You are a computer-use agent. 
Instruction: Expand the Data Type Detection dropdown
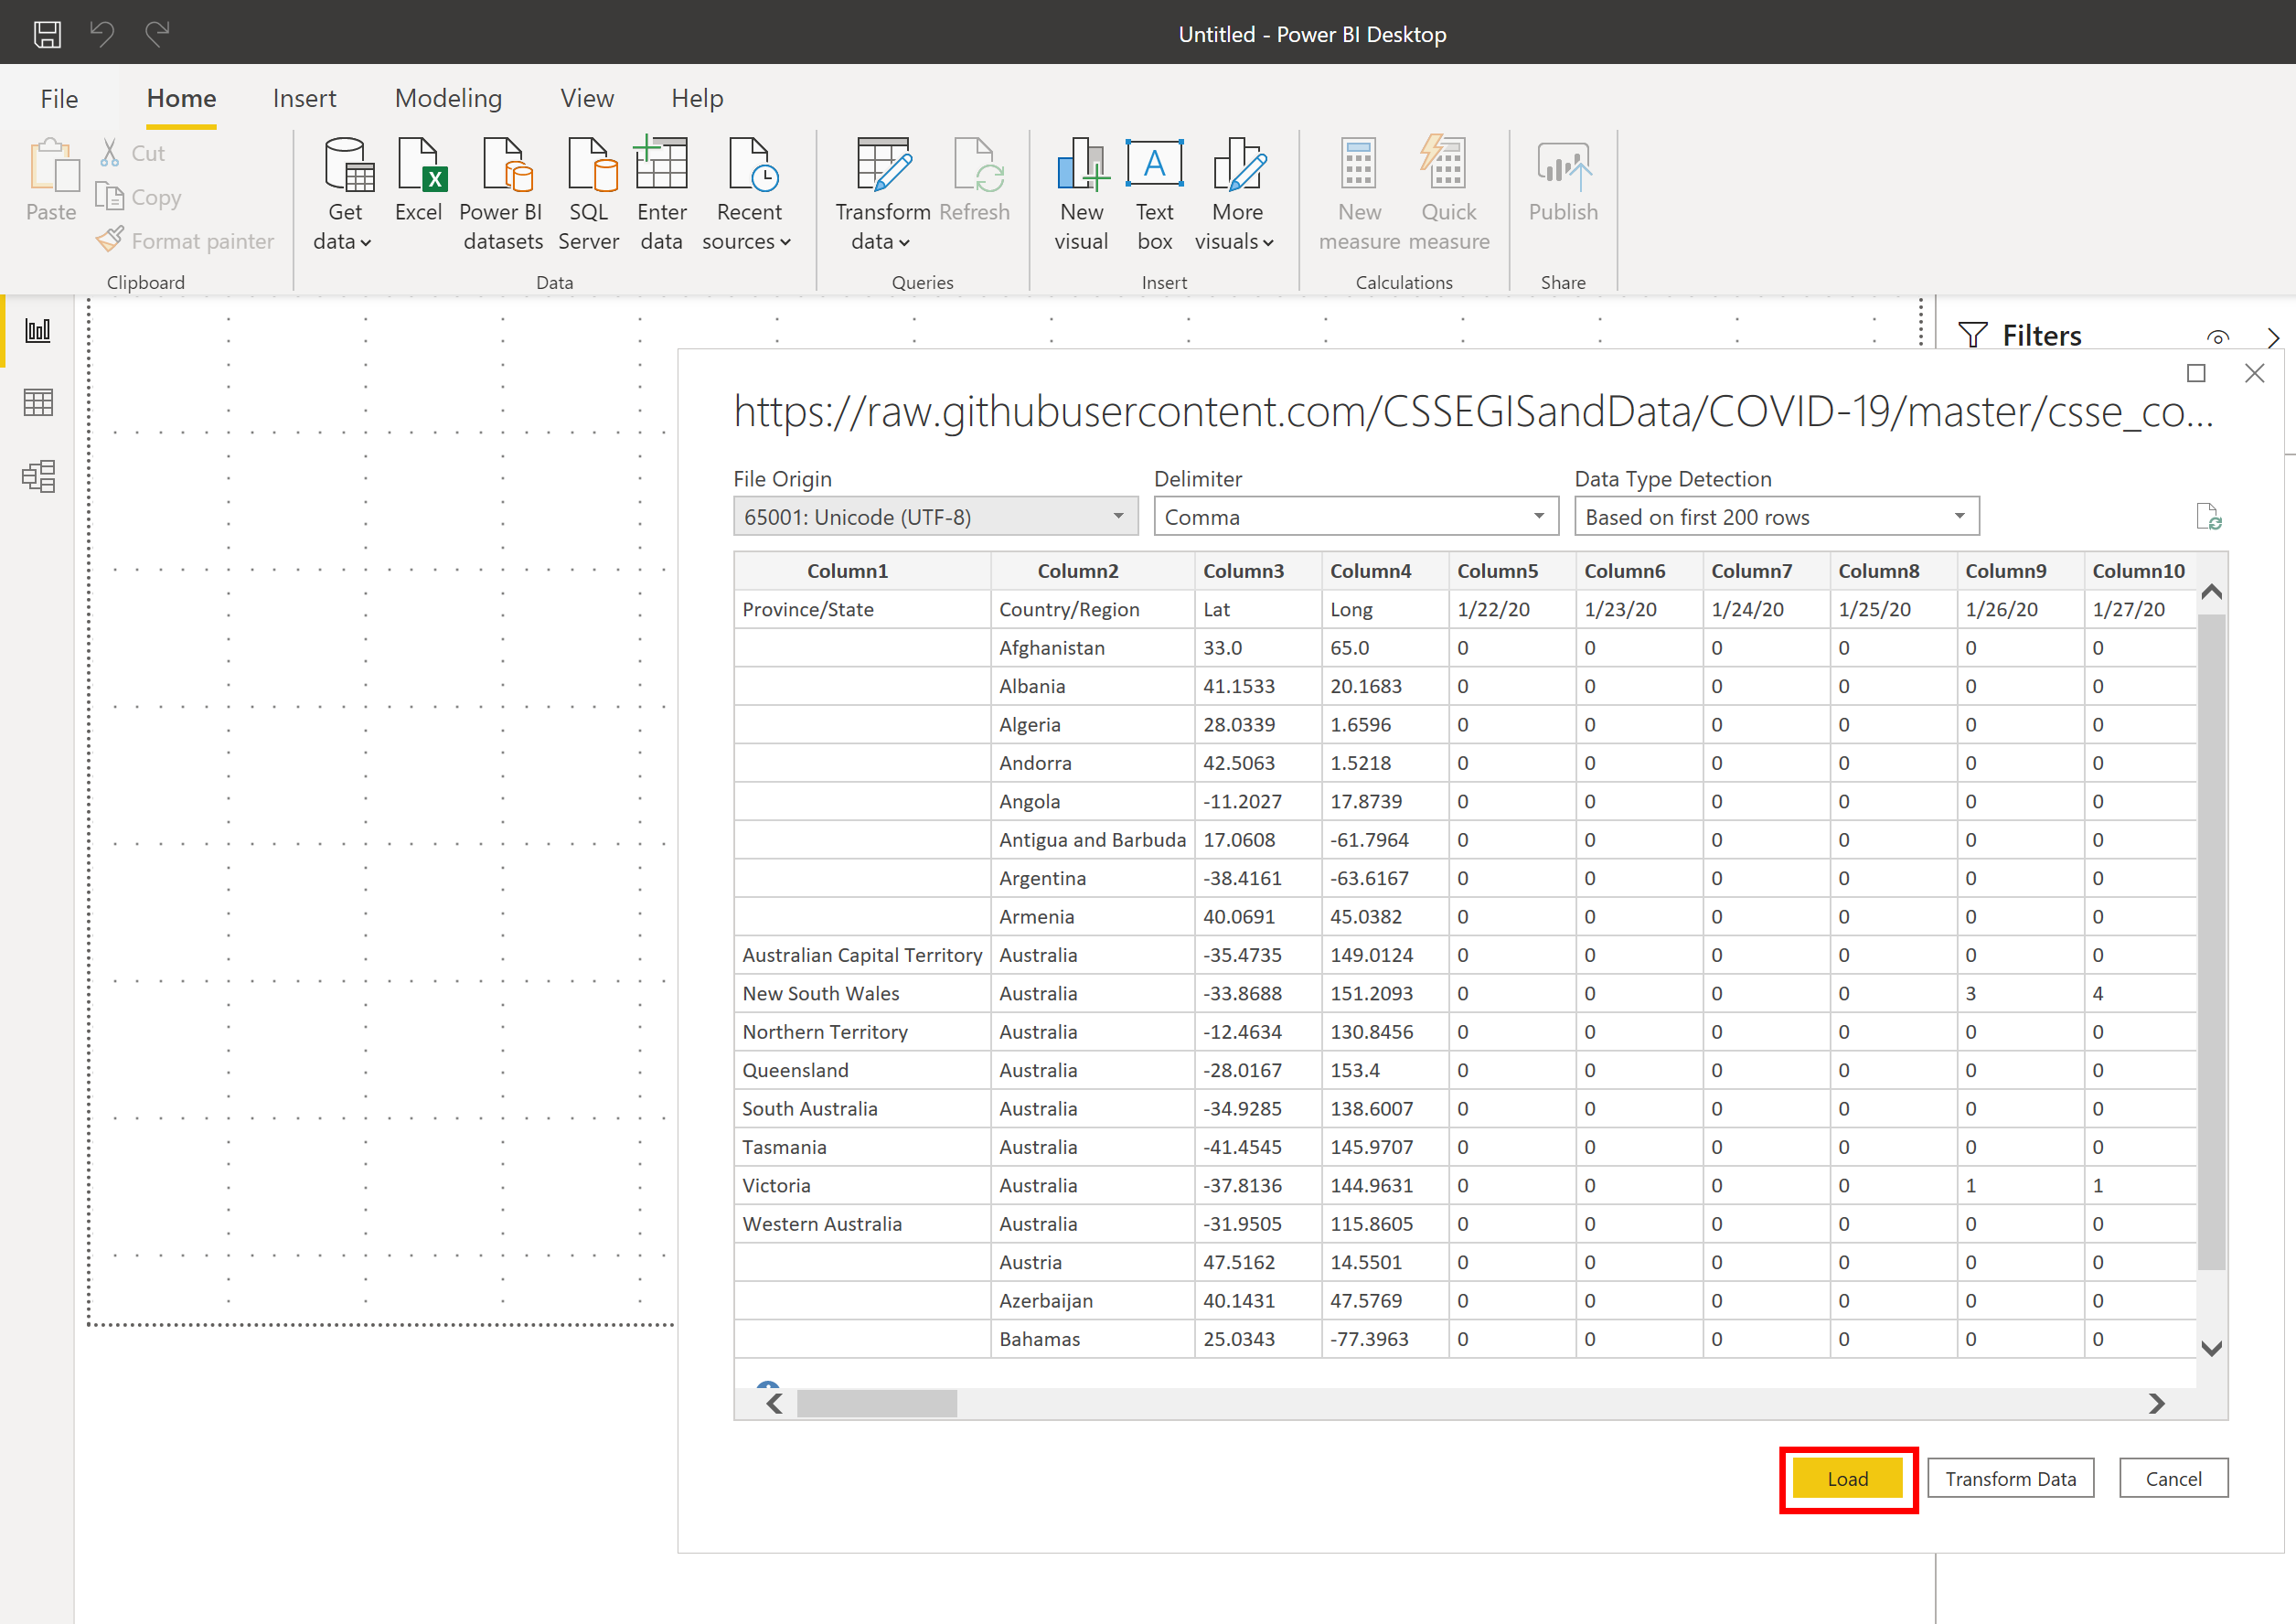click(x=1776, y=517)
